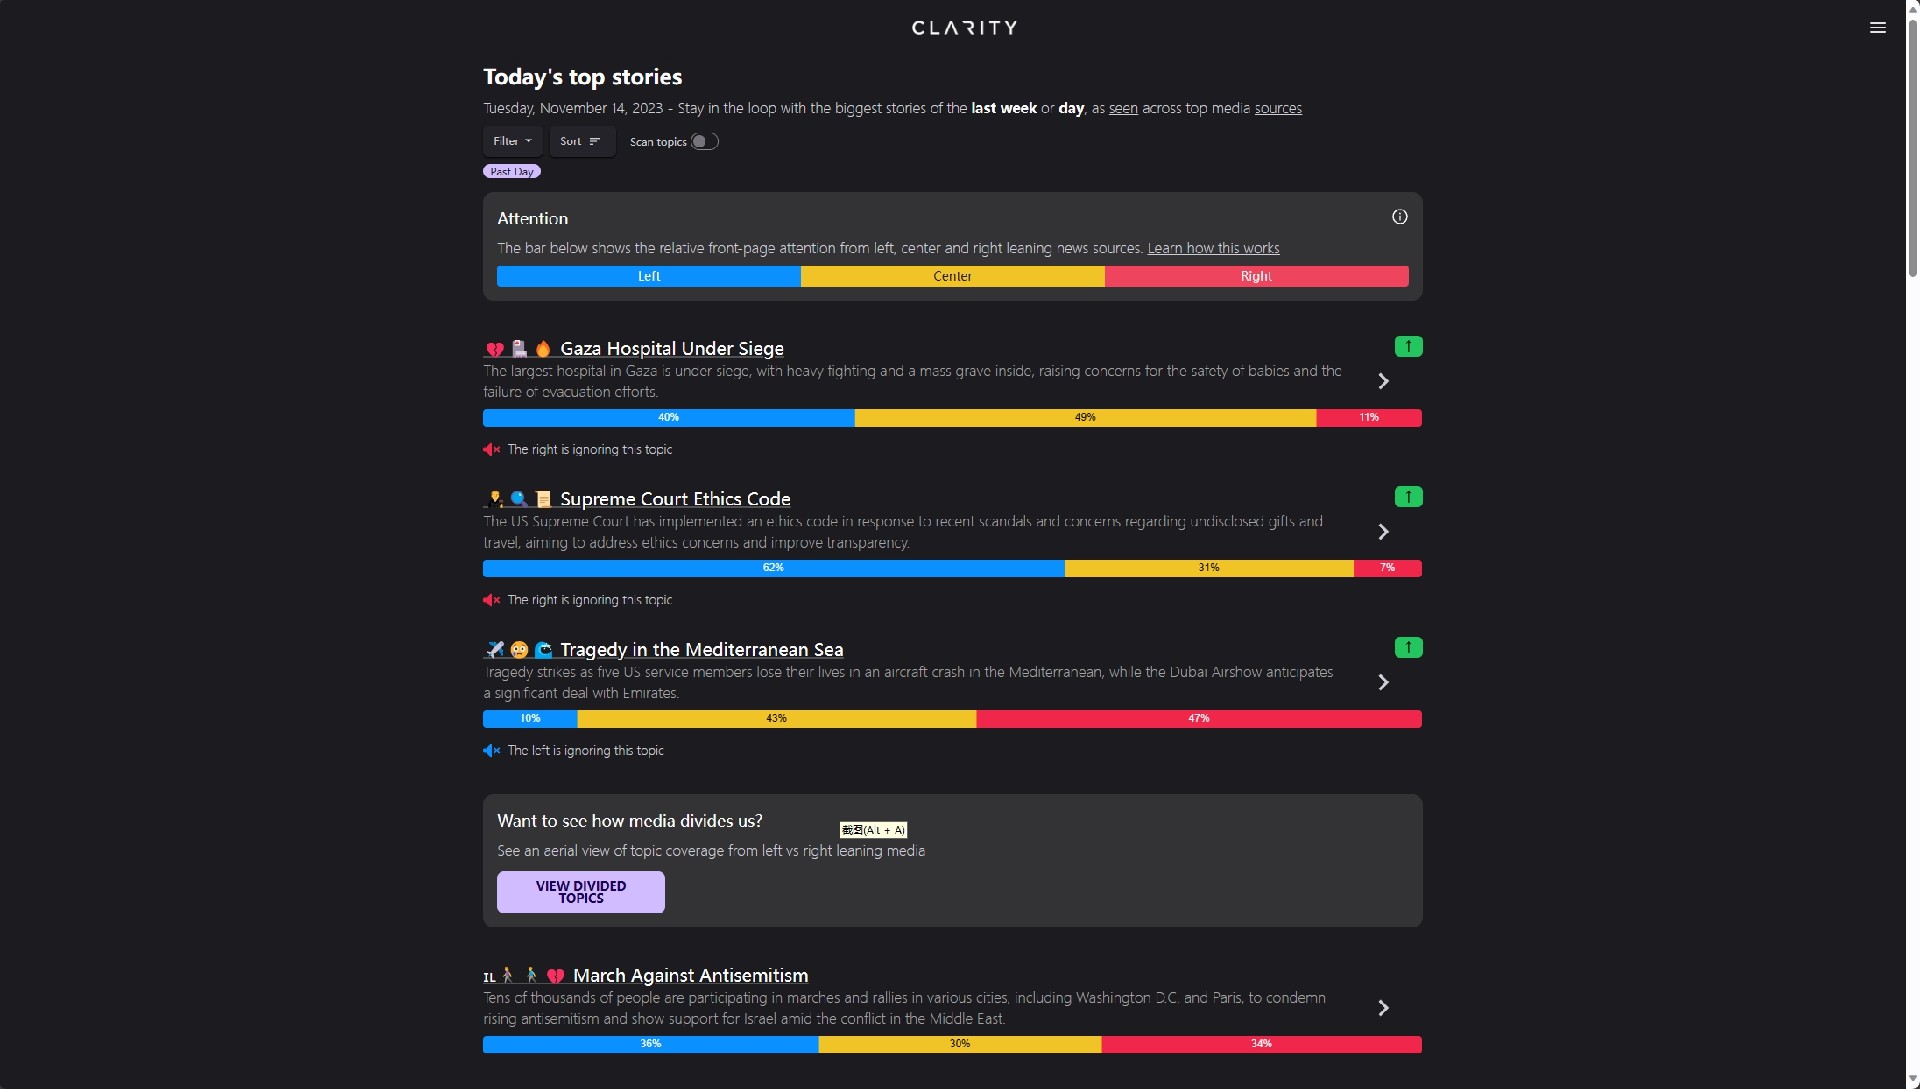Click the CLARITY logo
This screenshot has height=1089, width=1920.
click(x=964, y=28)
